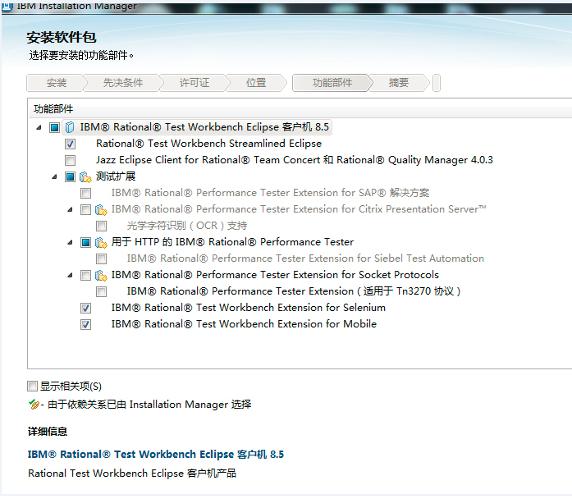Uncheck Test Workbench Extension for Mobile

[x=86, y=325]
